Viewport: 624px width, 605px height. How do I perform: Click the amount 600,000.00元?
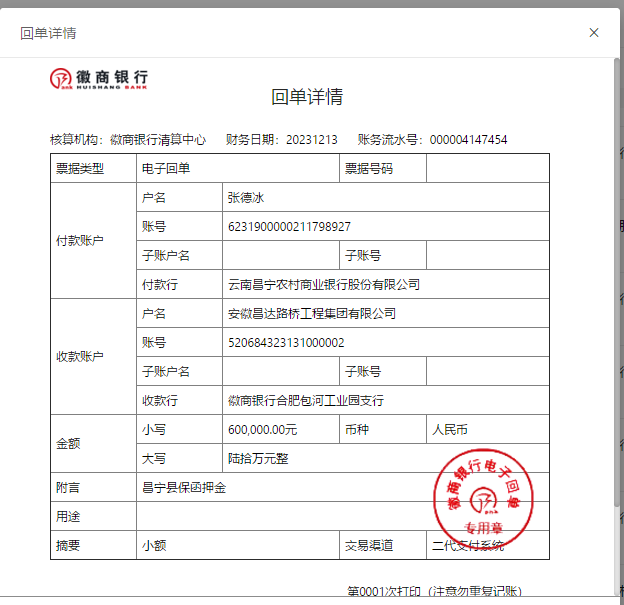point(263,430)
